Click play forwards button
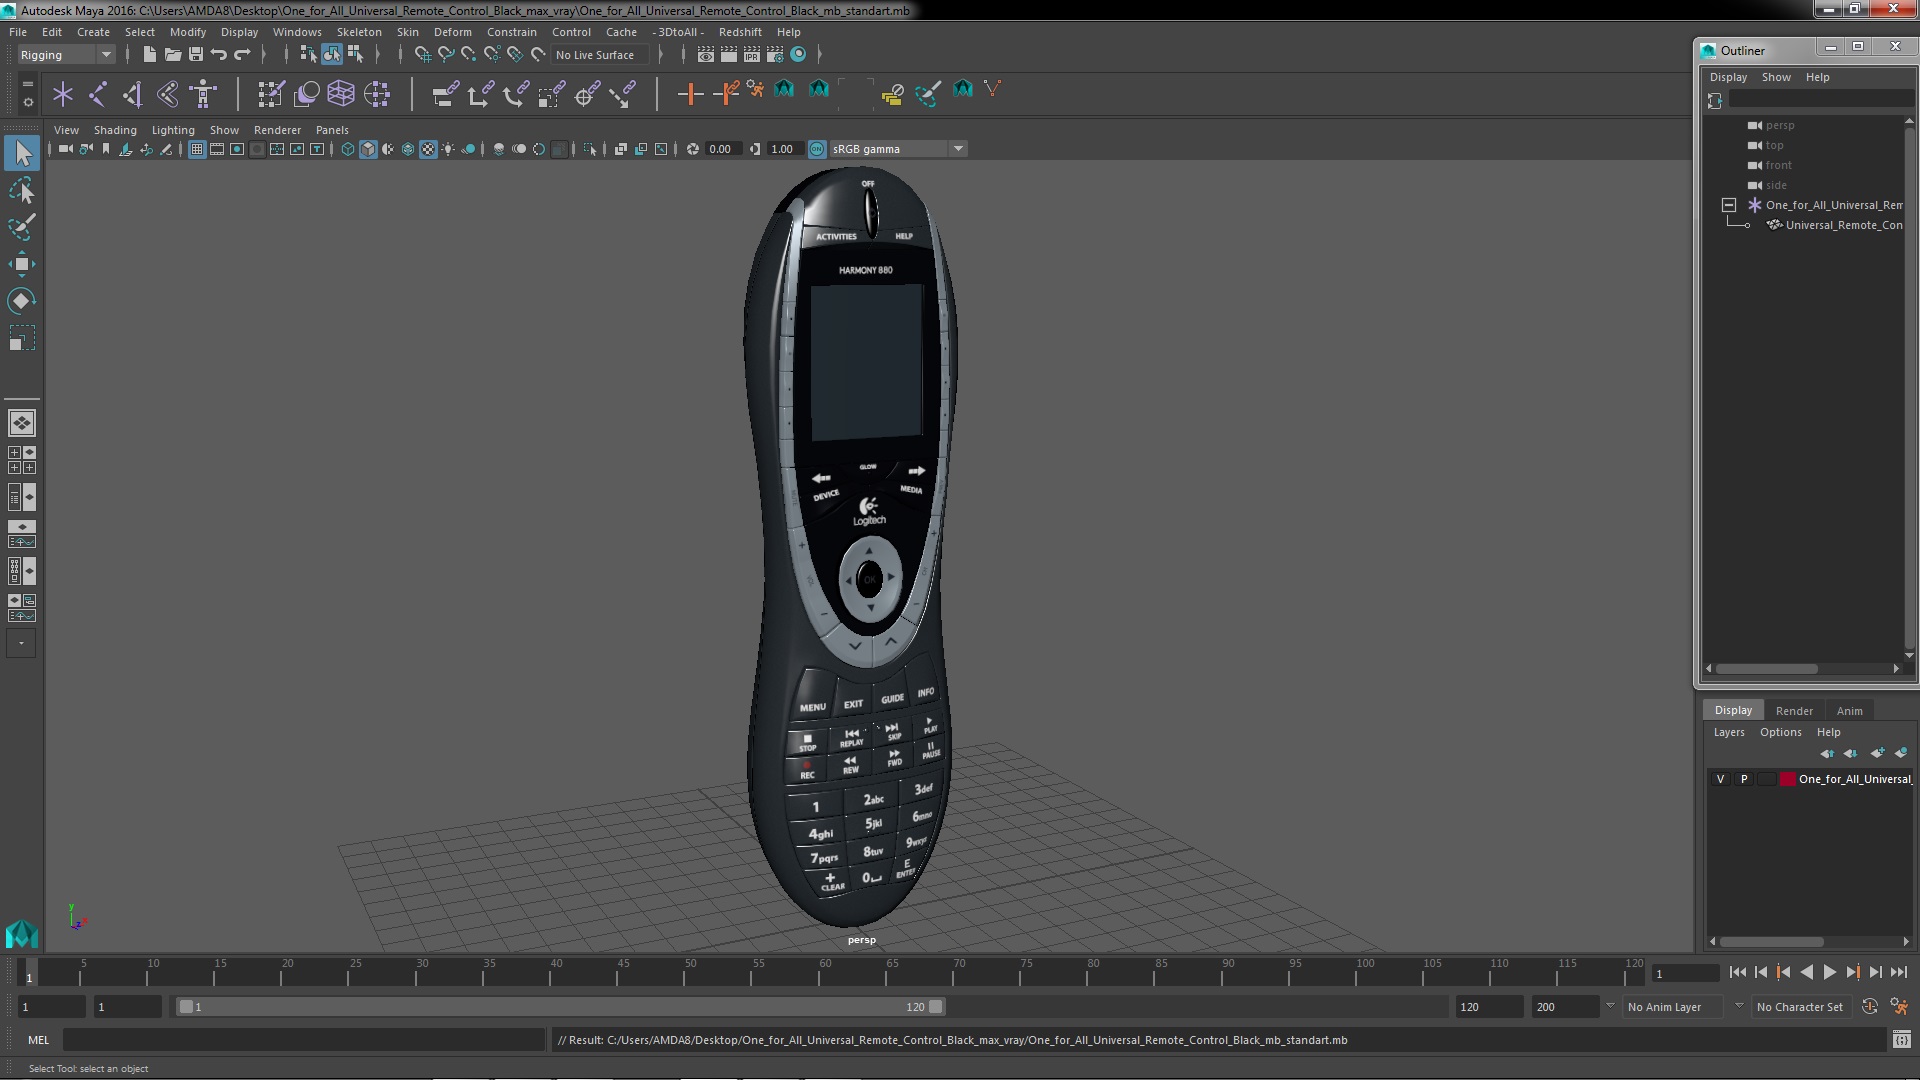 click(x=1829, y=972)
